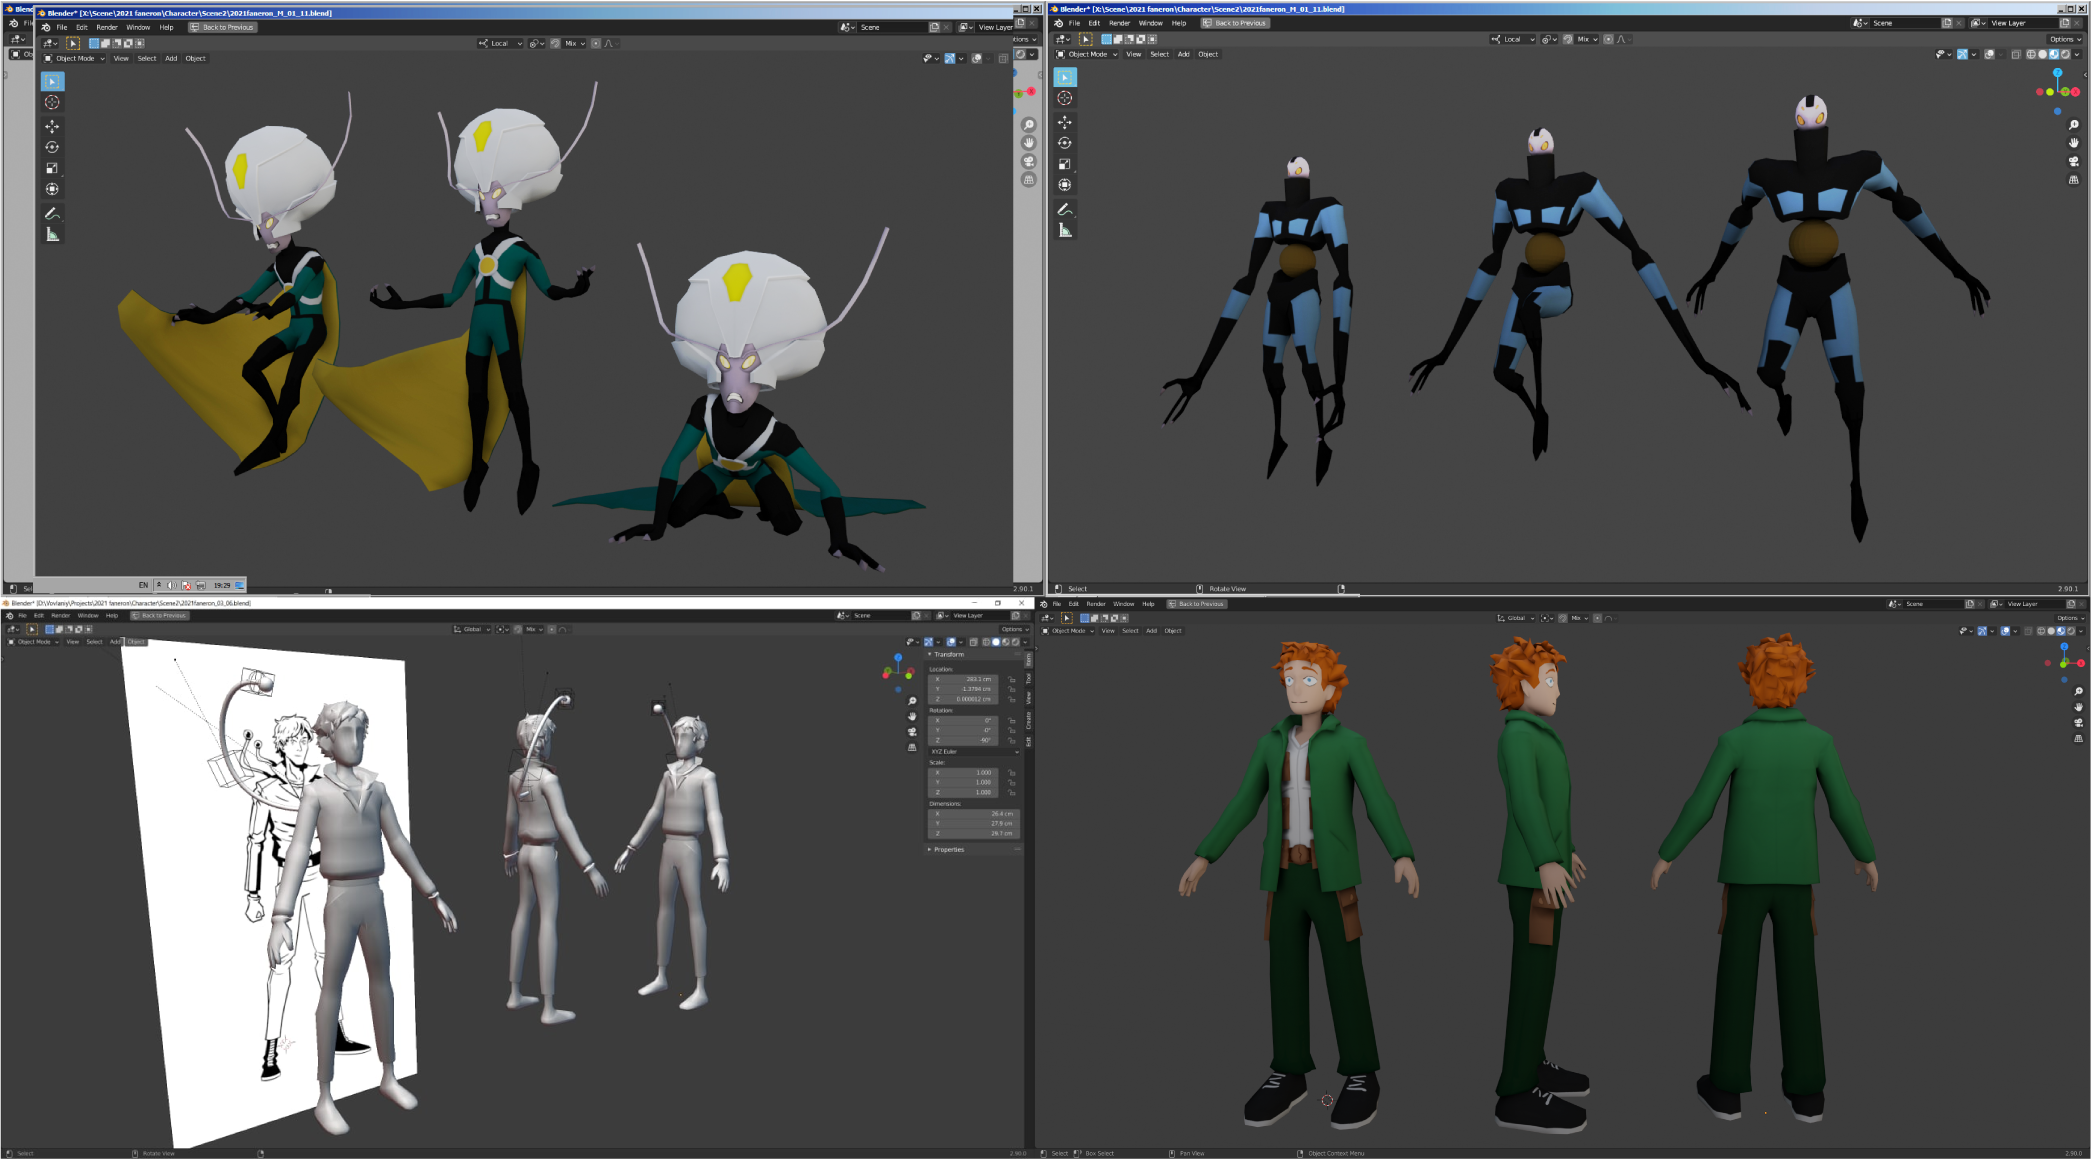Image resolution: width=2091 pixels, height=1159 pixels.
Task: Open the XYZ Euler rotation mode dropdown
Action: pyautogui.click(x=972, y=751)
